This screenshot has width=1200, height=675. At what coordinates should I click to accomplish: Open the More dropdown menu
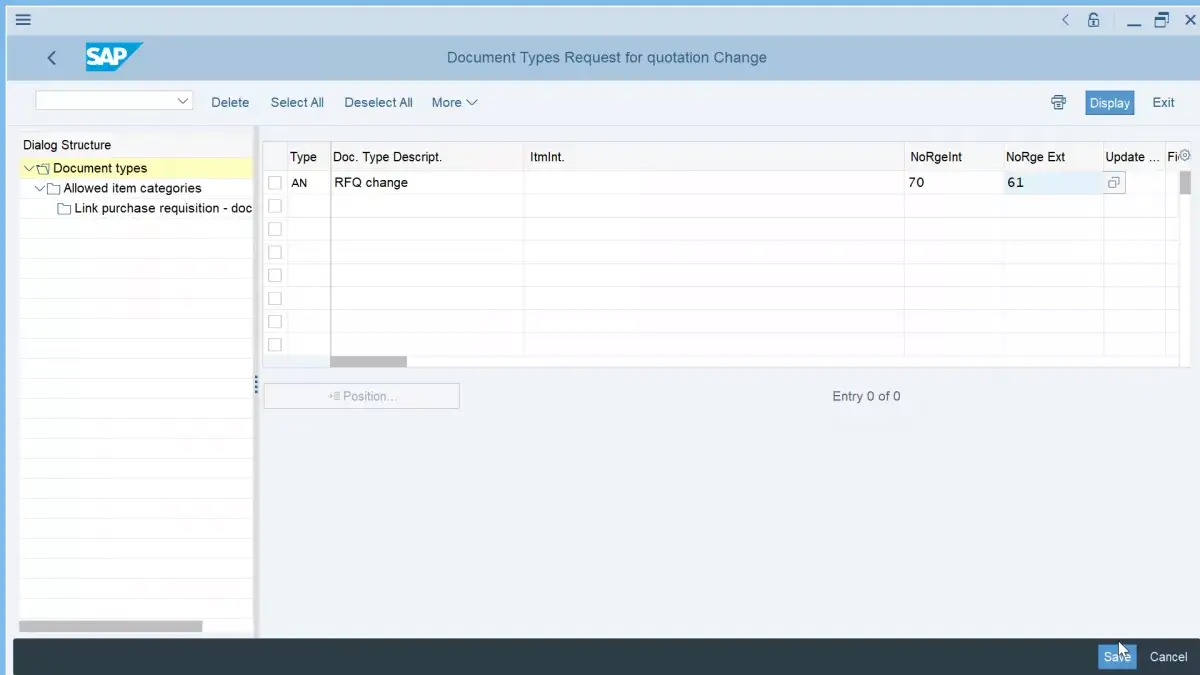tap(454, 102)
